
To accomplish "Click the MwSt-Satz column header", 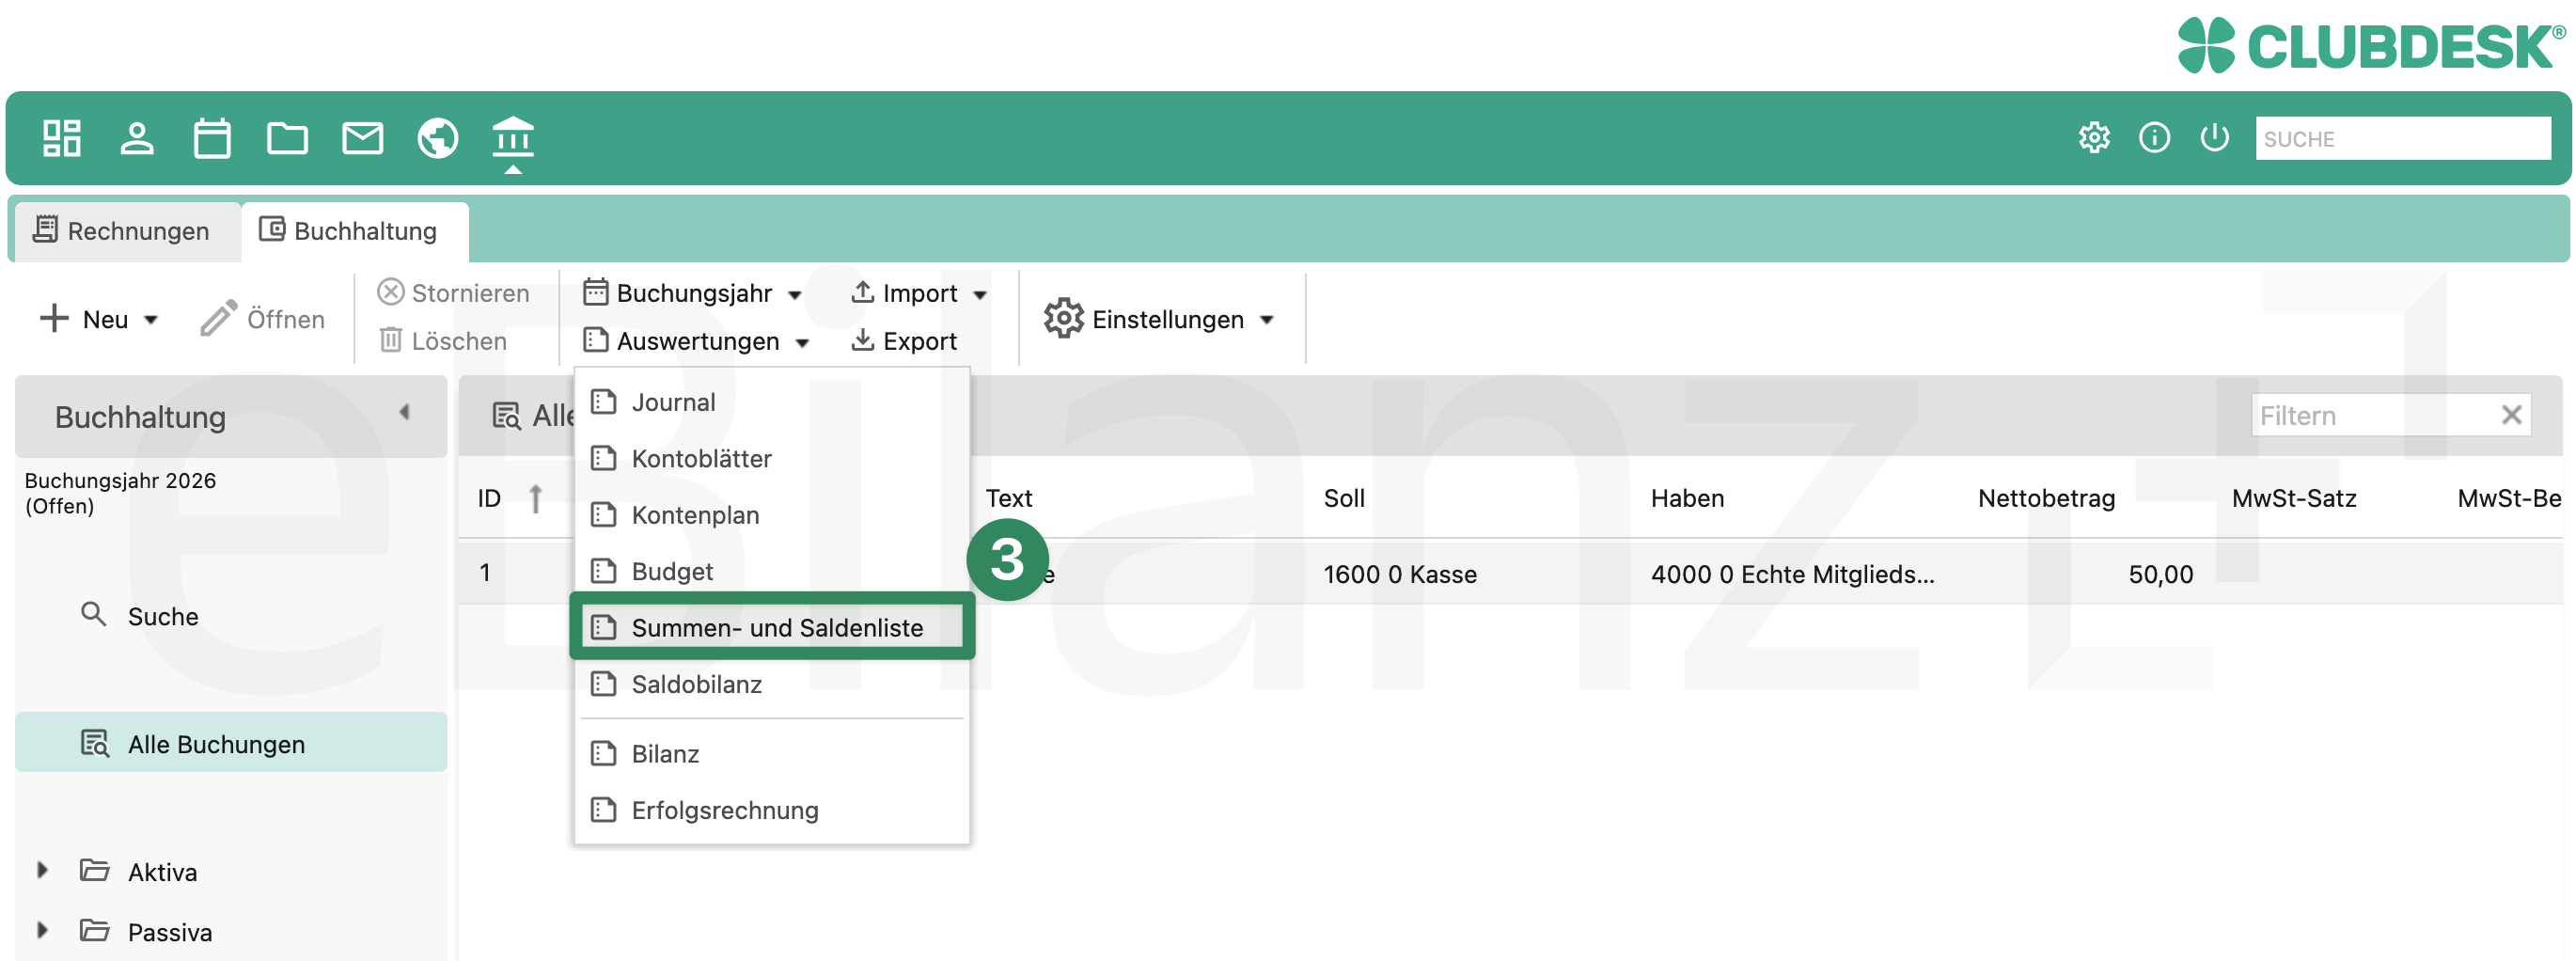I will point(2293,498).
